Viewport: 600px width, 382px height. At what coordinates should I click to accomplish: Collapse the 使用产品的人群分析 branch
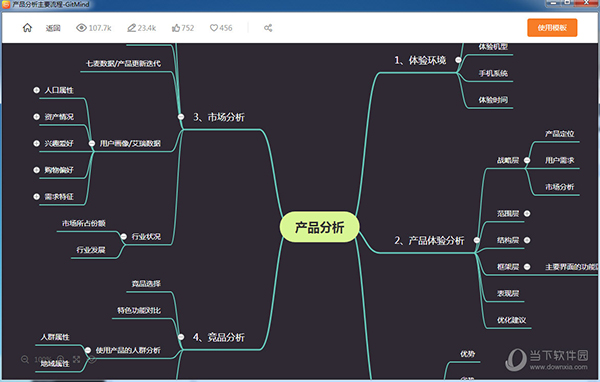coord(88,350)
